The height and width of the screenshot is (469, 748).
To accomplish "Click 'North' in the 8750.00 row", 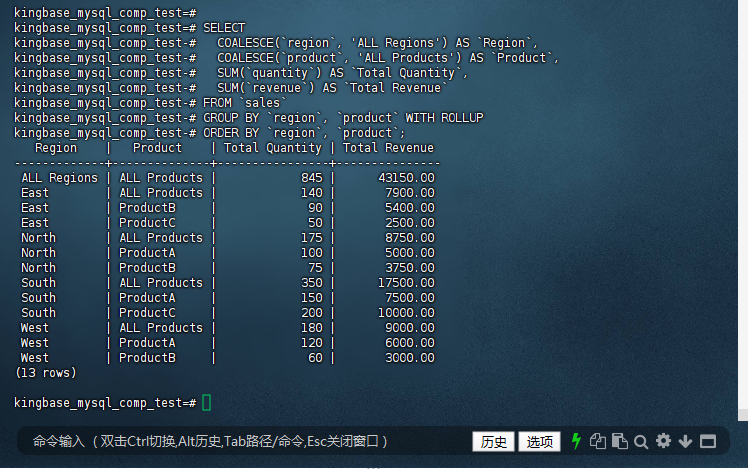I will coord(39,238).
